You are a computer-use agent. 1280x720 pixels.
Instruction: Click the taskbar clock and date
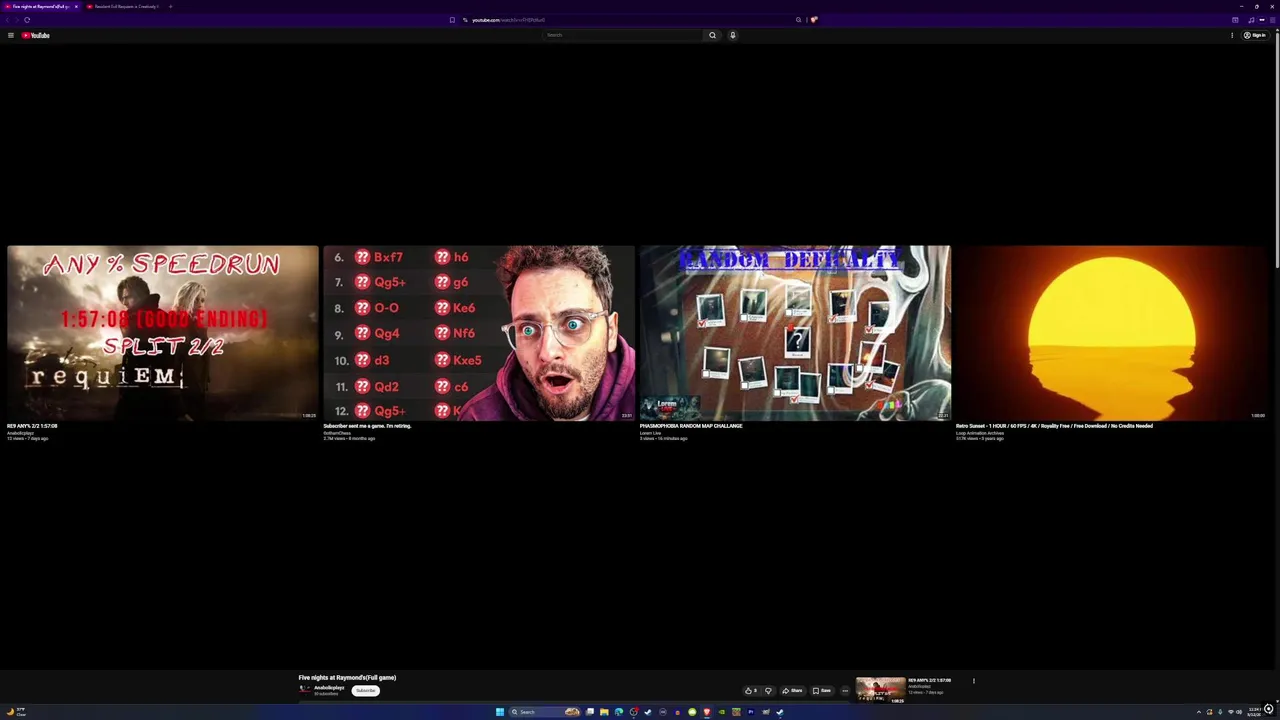[1254, 712]
